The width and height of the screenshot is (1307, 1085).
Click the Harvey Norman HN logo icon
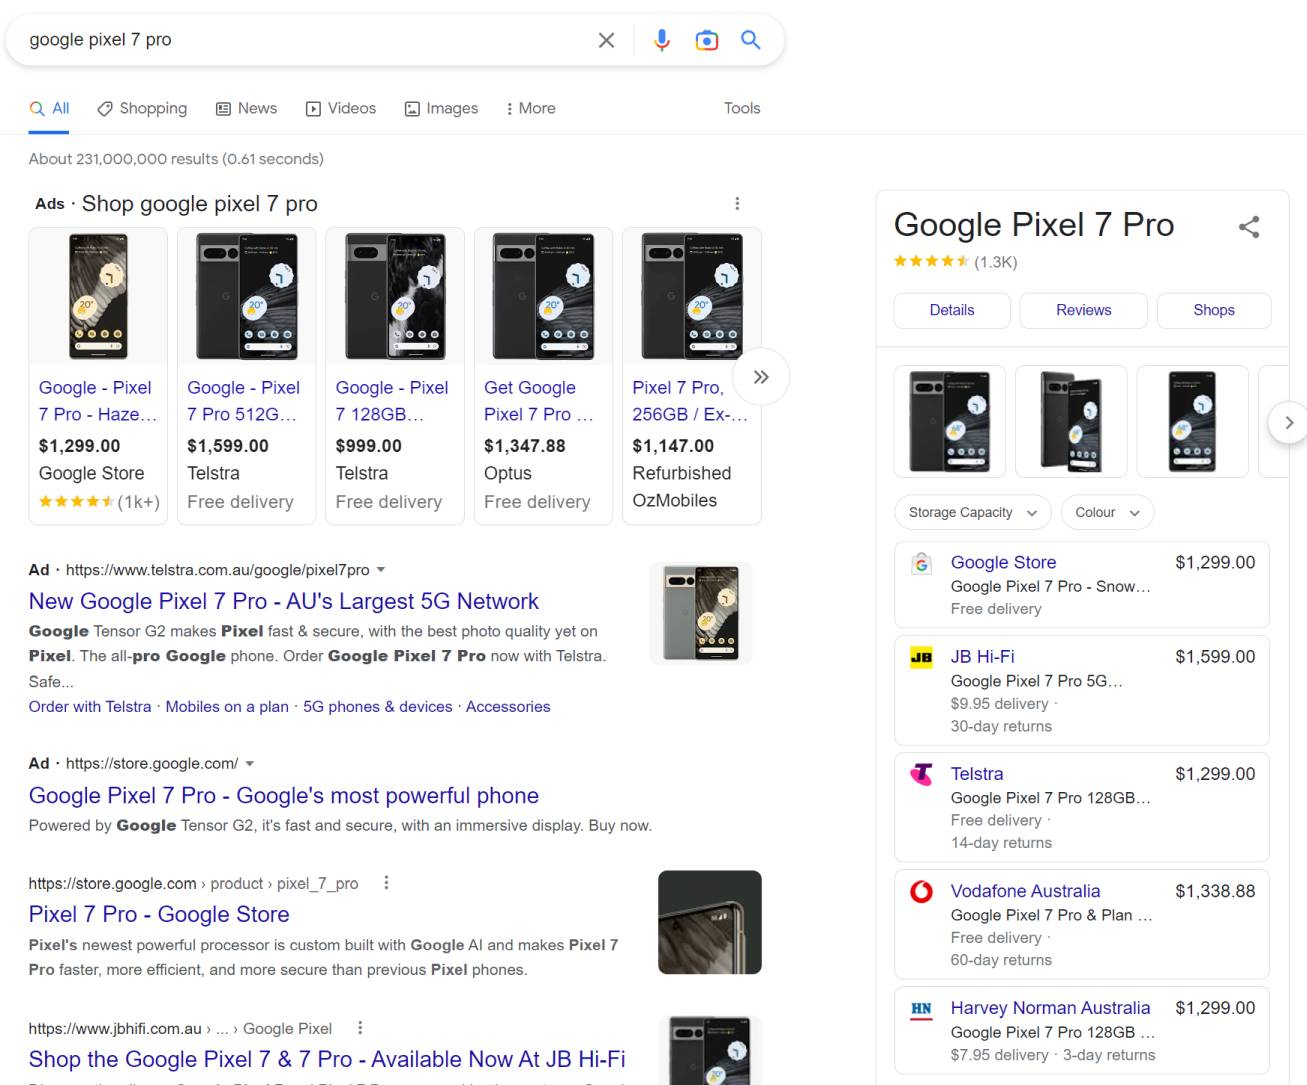tap(922, 1009)
